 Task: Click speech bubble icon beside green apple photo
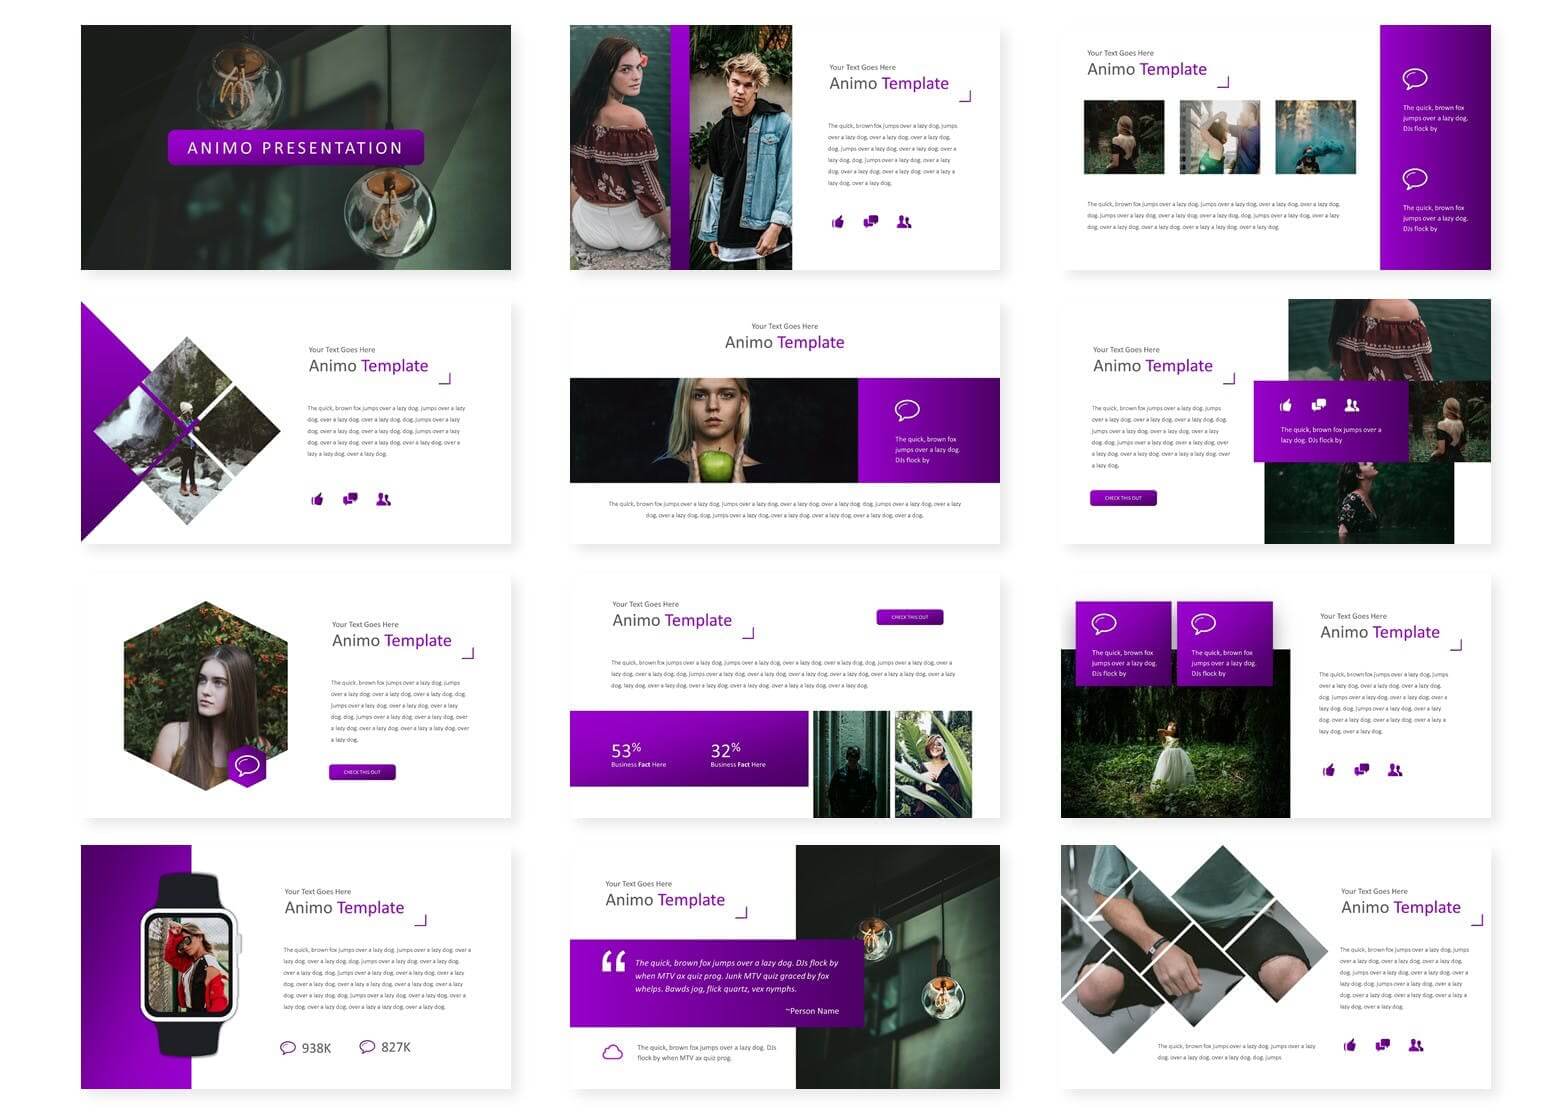pos(907,410)
